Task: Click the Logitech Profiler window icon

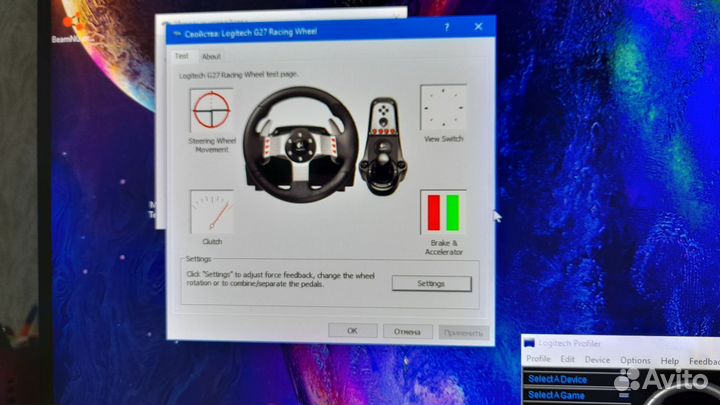Action: click(529, 343)
